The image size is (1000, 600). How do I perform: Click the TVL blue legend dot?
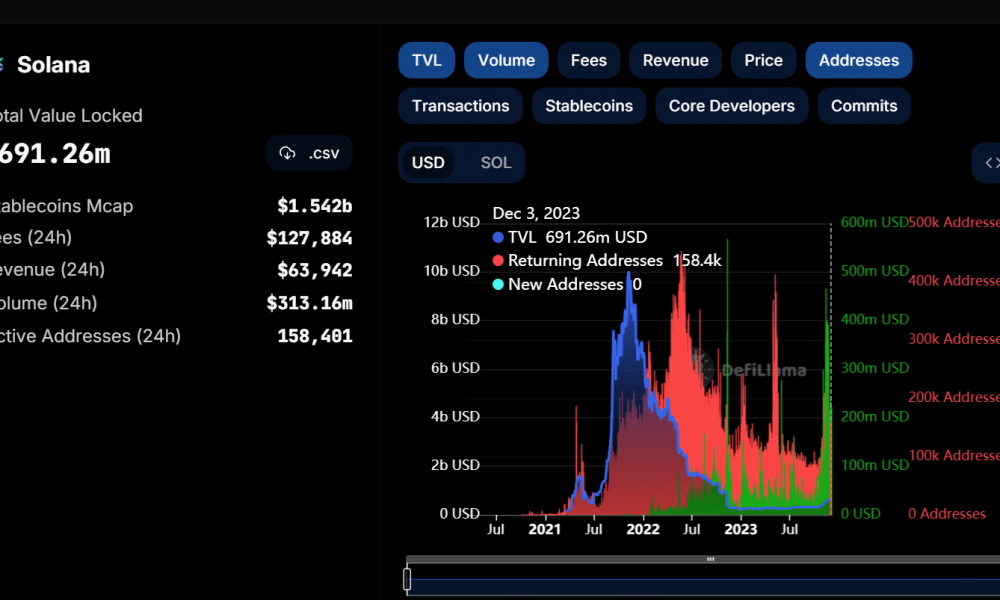click(x=498, y=237)
